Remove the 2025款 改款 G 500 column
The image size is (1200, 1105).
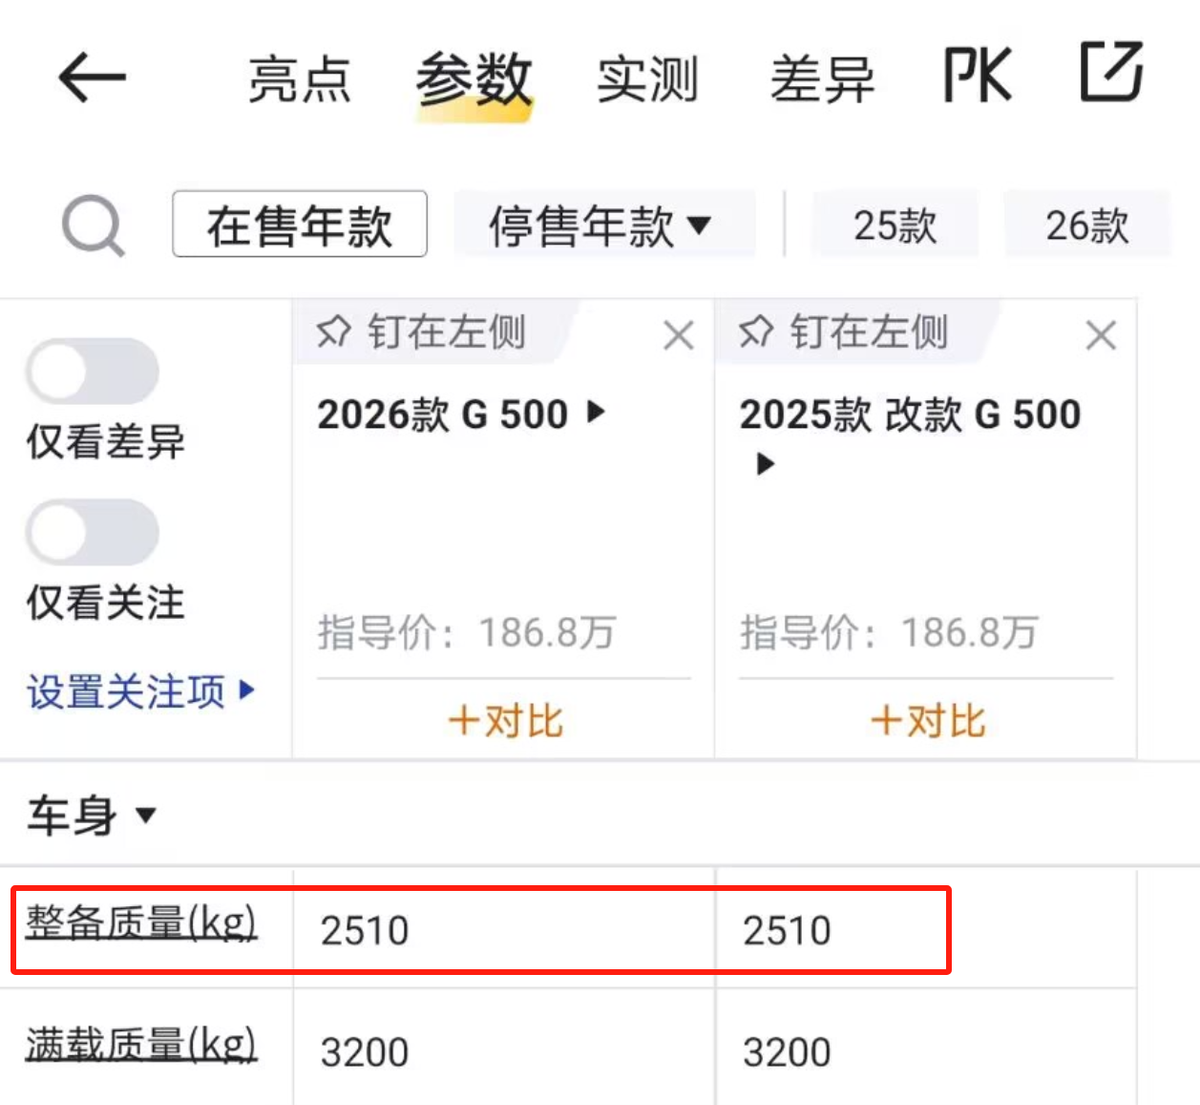click(1100, 336)
